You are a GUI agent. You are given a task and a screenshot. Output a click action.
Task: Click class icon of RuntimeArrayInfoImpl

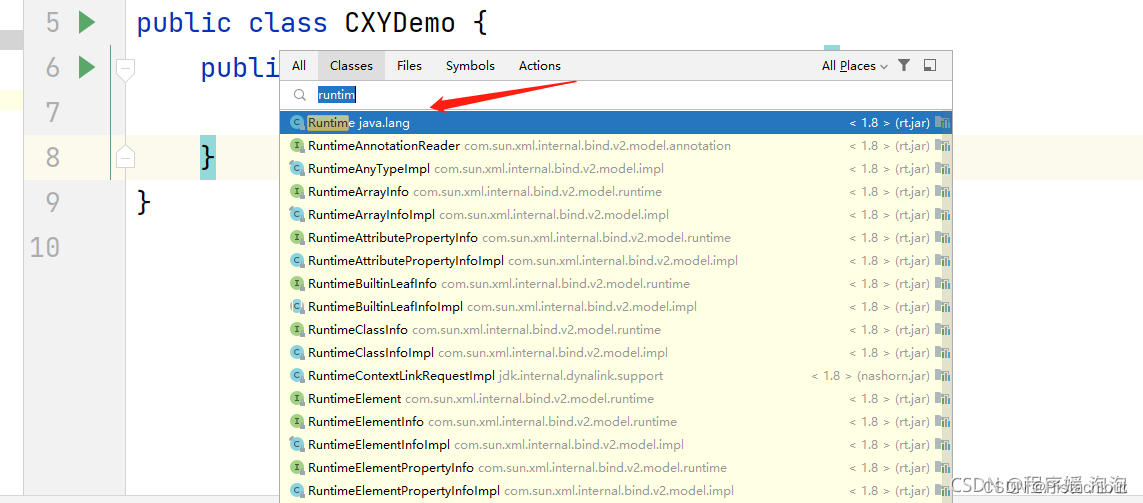pyautogui.click(x=297, y=215)
